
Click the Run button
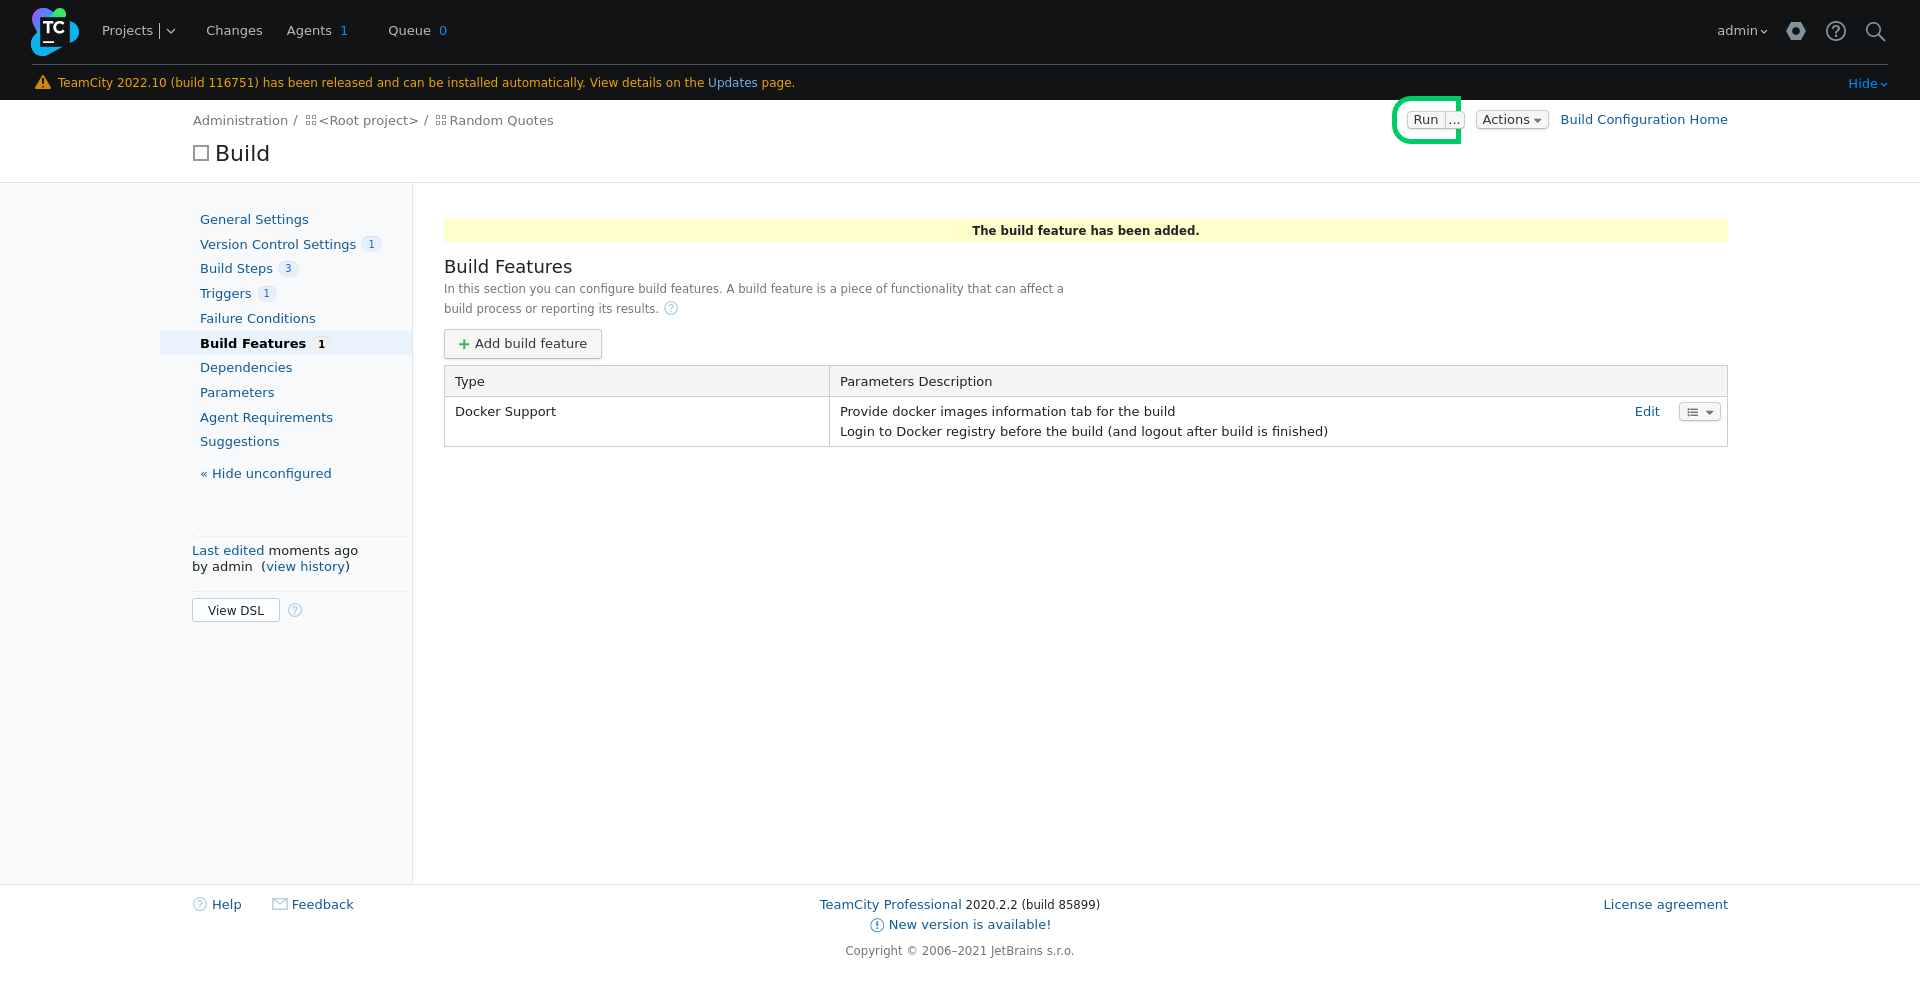(1426, 120)
